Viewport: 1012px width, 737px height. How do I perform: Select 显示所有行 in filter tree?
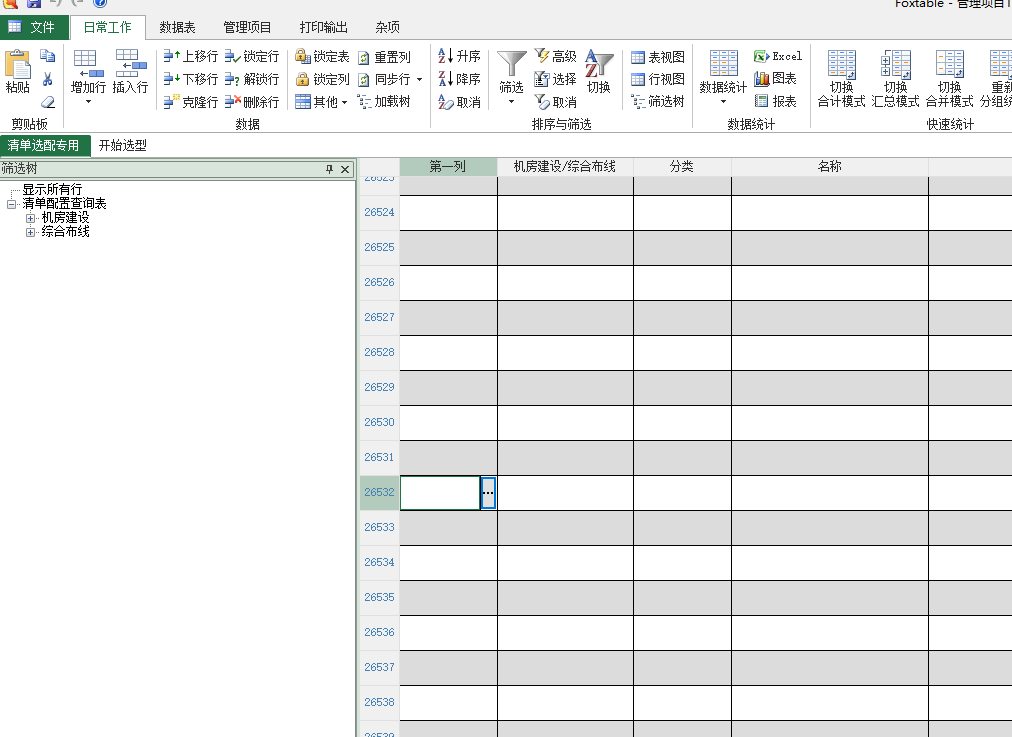point(52,189)
